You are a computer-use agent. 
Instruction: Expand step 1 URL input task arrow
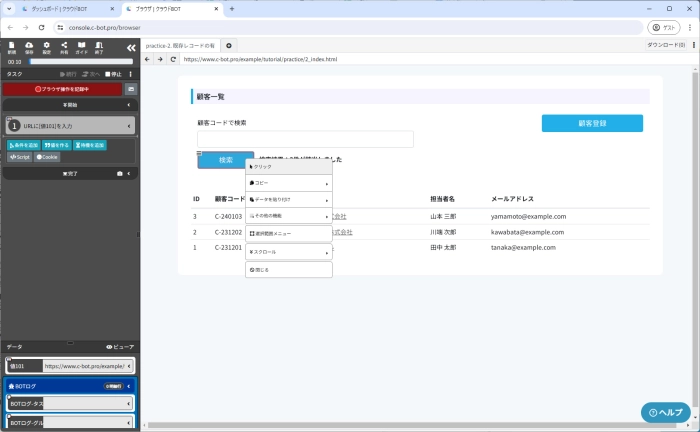129,126
